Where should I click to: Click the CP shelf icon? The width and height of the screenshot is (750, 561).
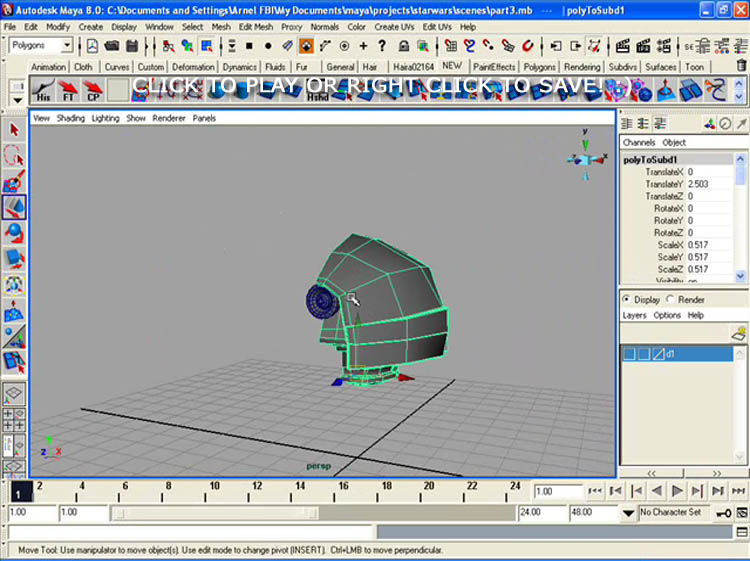click(93, 90)
